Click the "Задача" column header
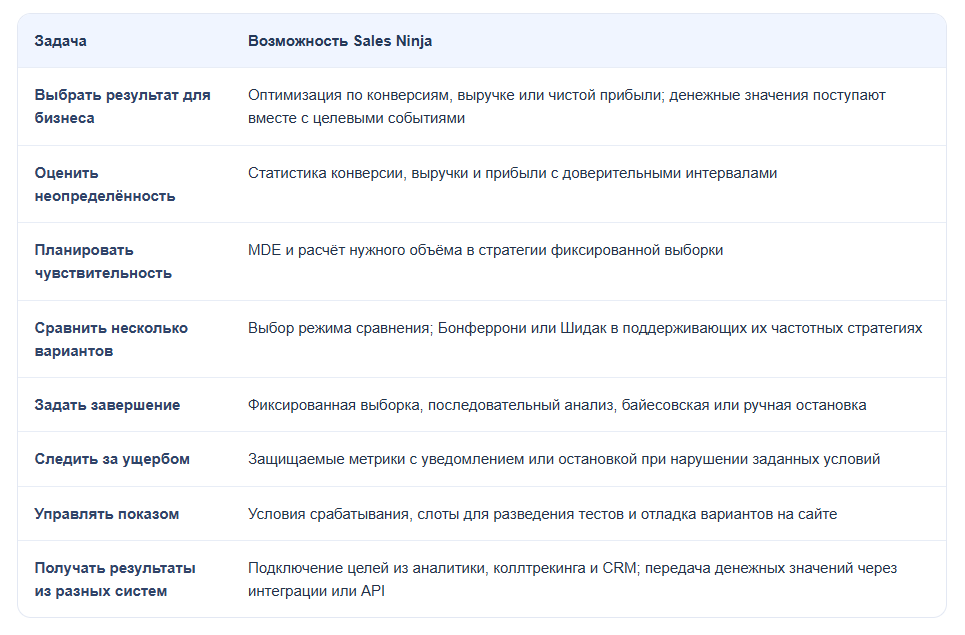This screenshot has height=635, width=965. (x=60, y=41)
